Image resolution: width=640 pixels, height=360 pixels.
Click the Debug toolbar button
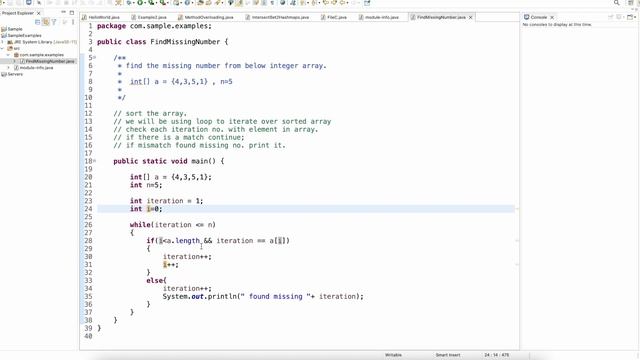[129, 3]
